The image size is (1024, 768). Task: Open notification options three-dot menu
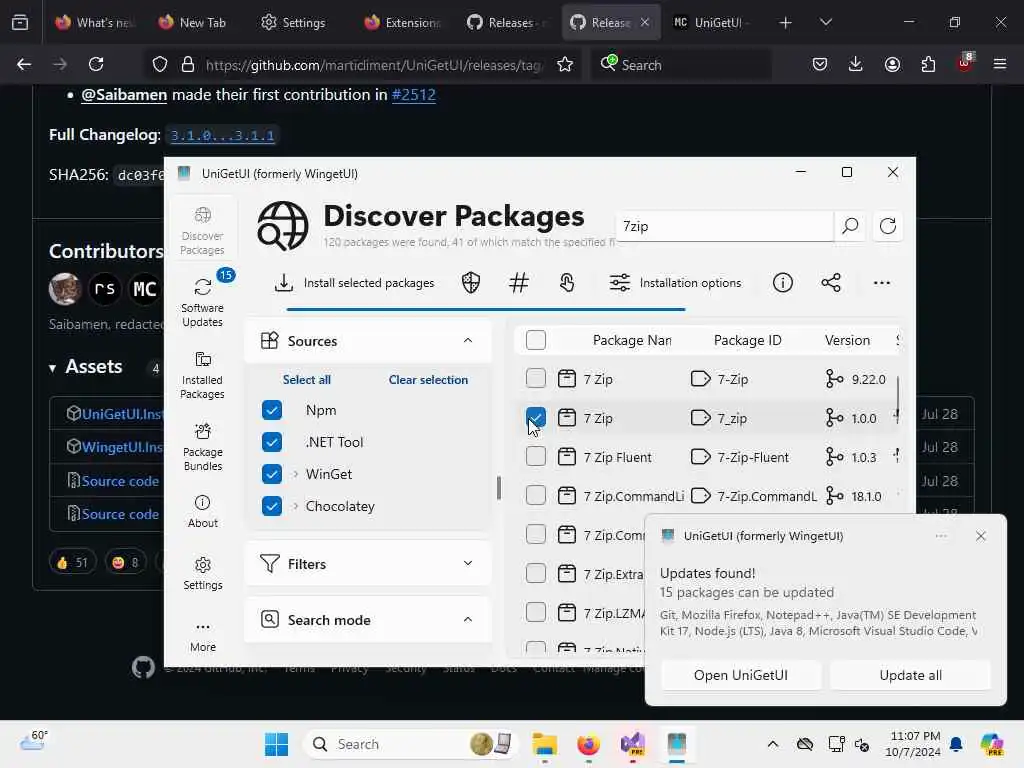(941, 536)
